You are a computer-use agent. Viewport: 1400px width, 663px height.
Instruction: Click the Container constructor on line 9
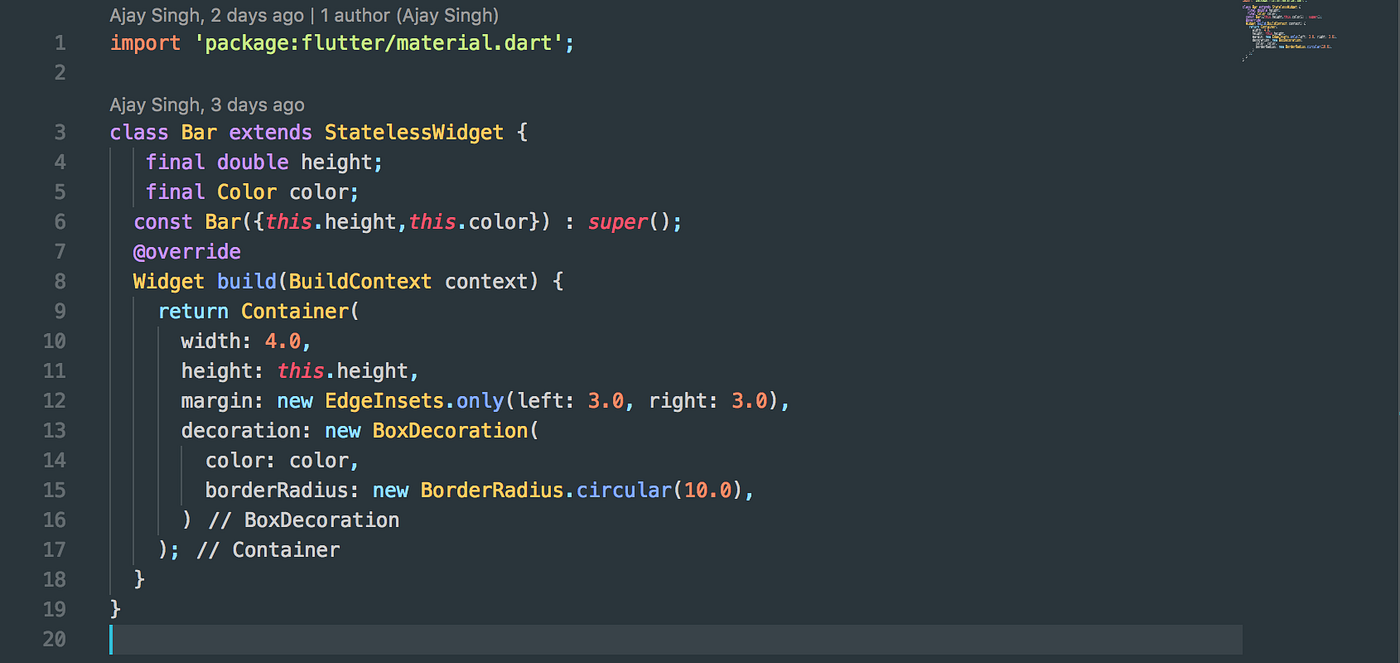coord(295,311)
